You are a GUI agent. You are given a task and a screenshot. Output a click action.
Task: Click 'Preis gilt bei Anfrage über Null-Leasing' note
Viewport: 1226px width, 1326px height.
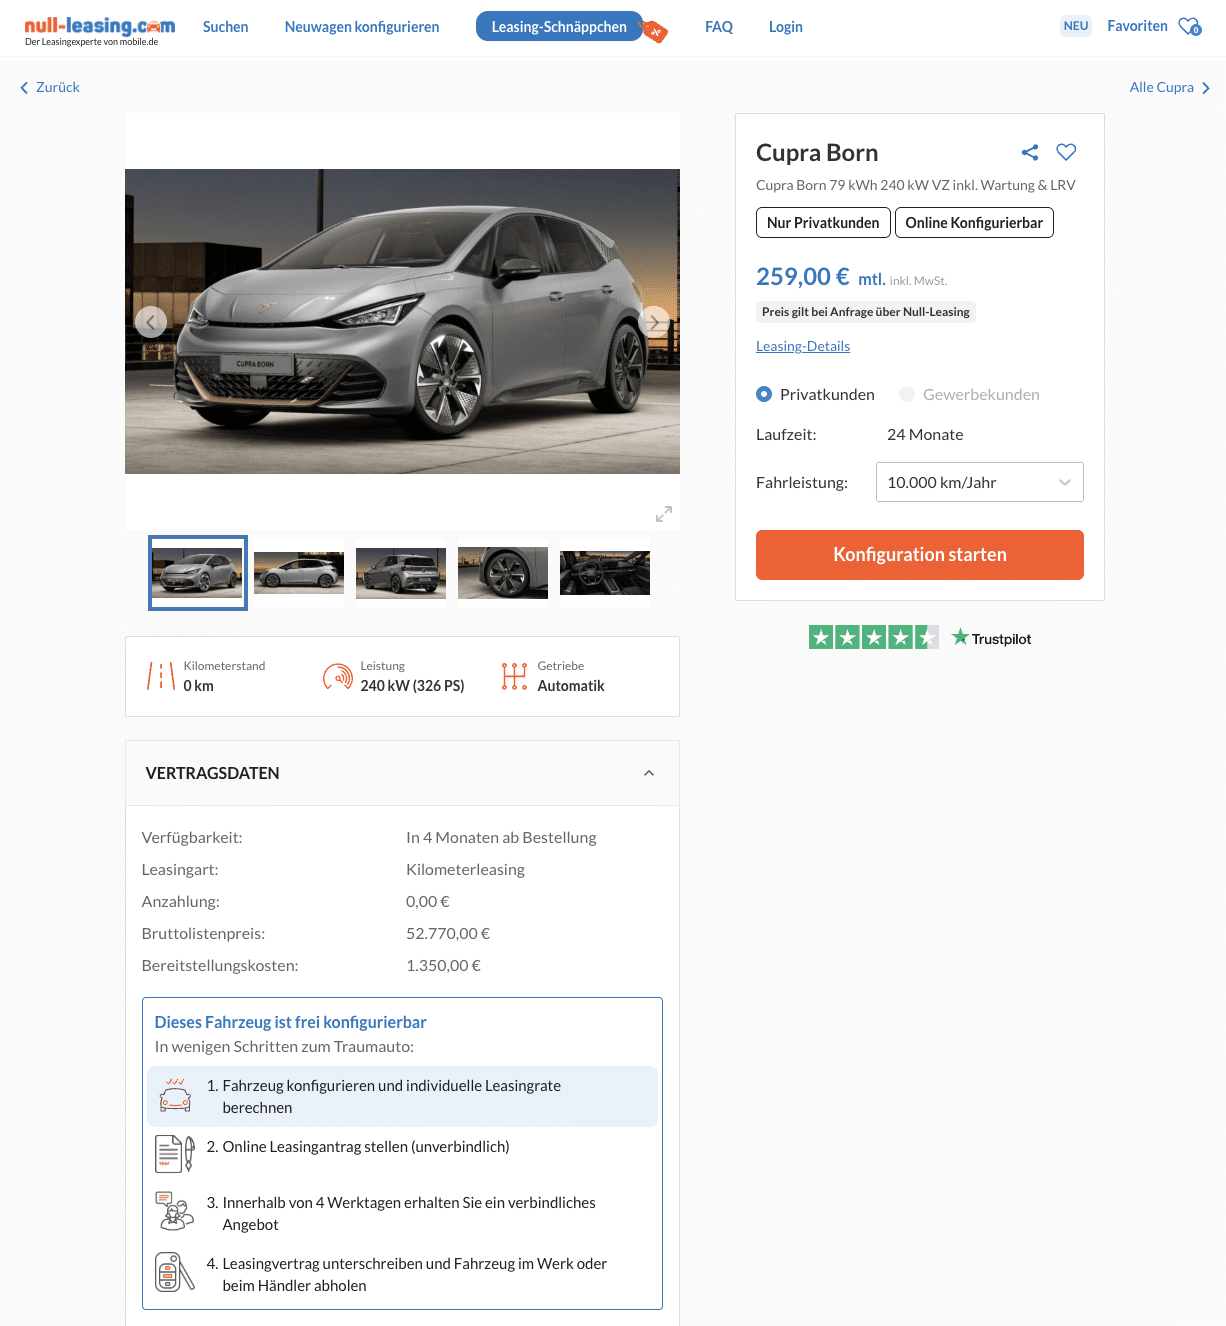866,312
